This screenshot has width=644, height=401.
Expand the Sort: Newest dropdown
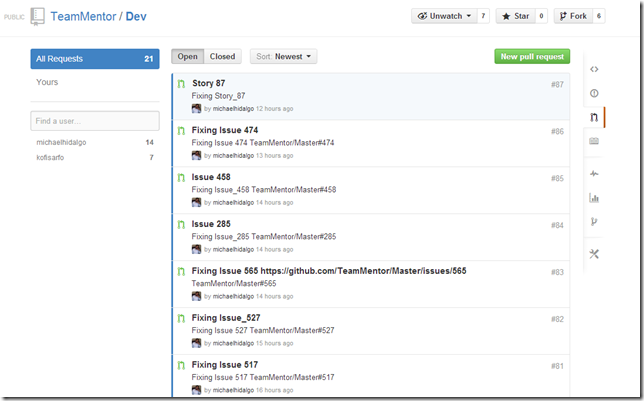point(283,57)
